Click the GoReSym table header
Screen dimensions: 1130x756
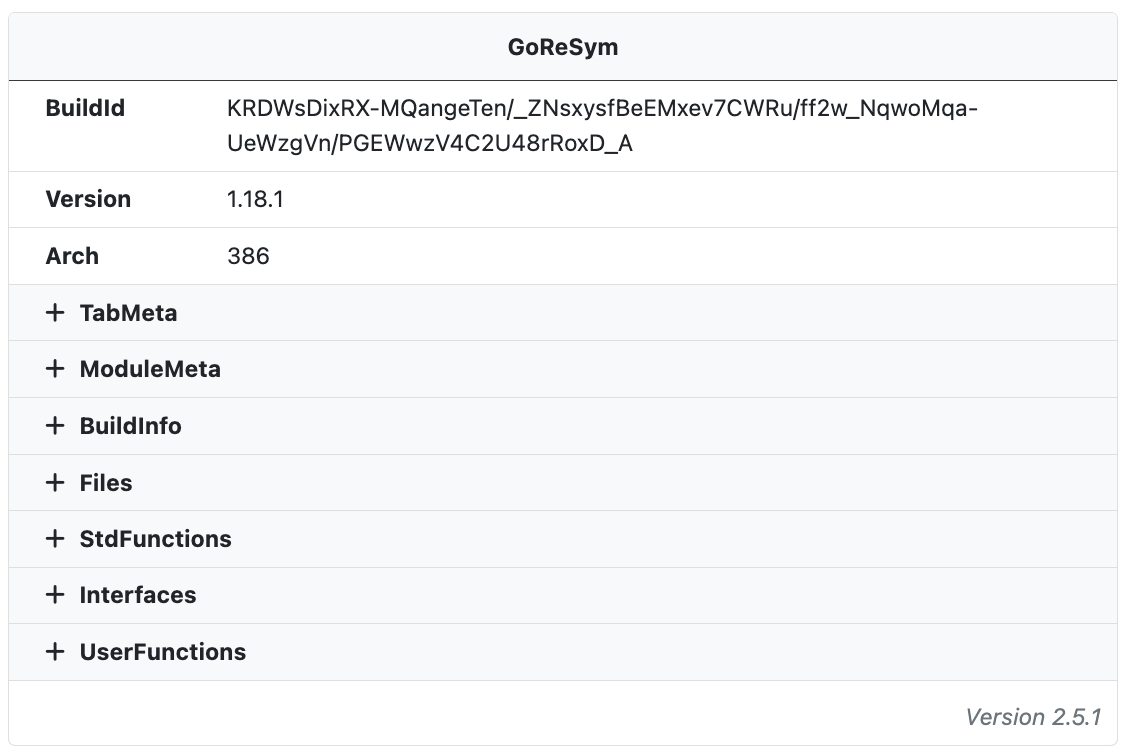[x=563, y=47]
